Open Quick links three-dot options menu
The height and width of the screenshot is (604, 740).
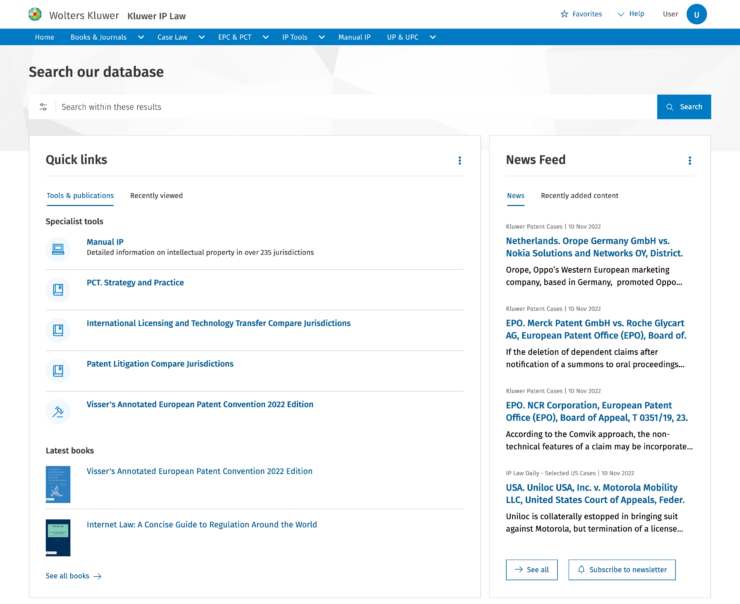point(459,160)
